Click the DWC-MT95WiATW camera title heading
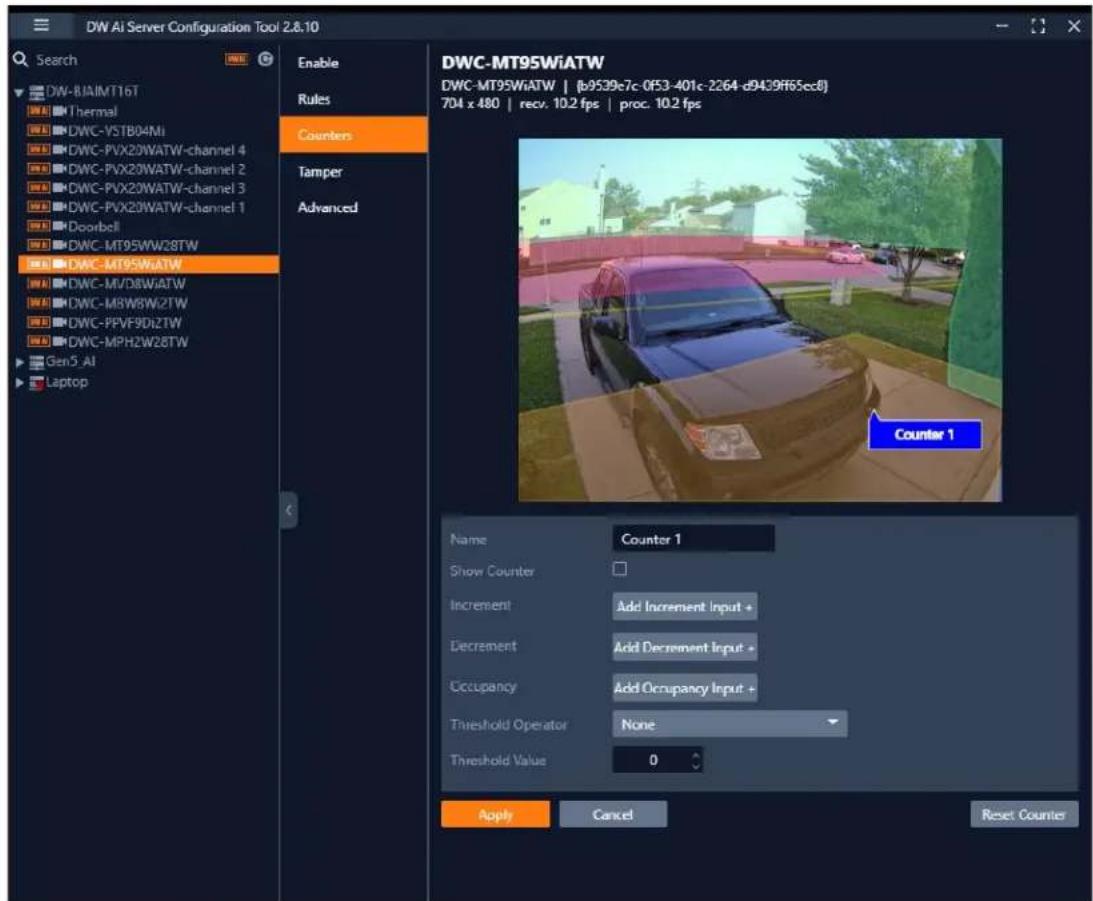The image size is (1093, 901). pos(523,63)
